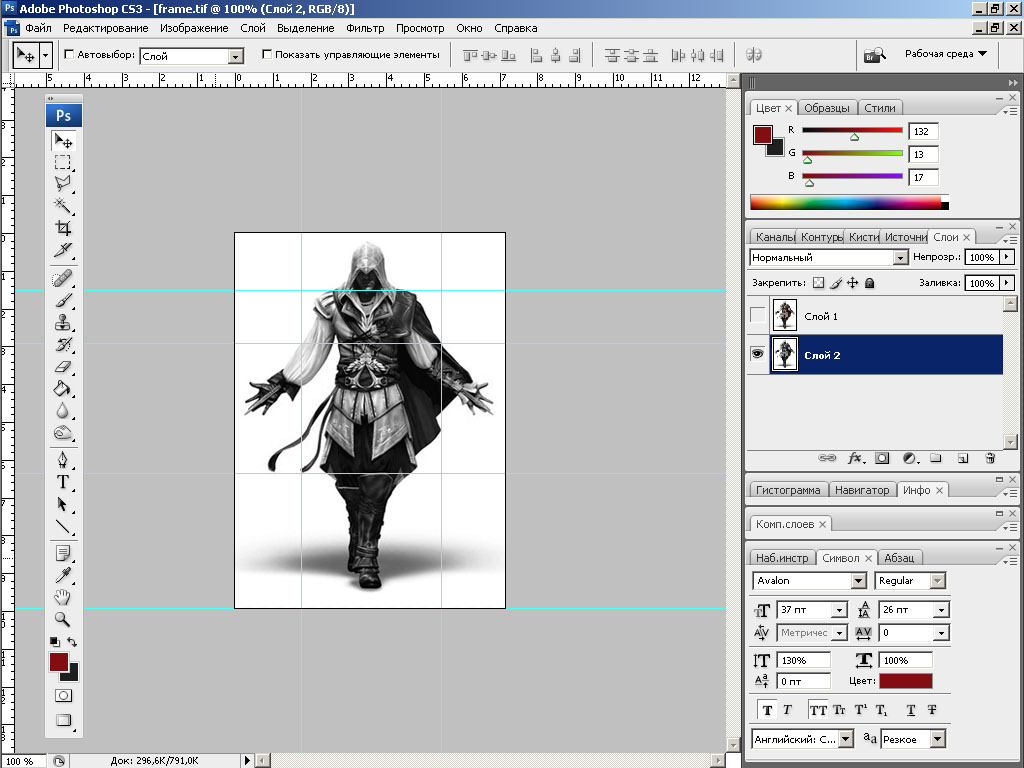
Task: Expand the Avalon font family dropdown
Action: [858, 581]
